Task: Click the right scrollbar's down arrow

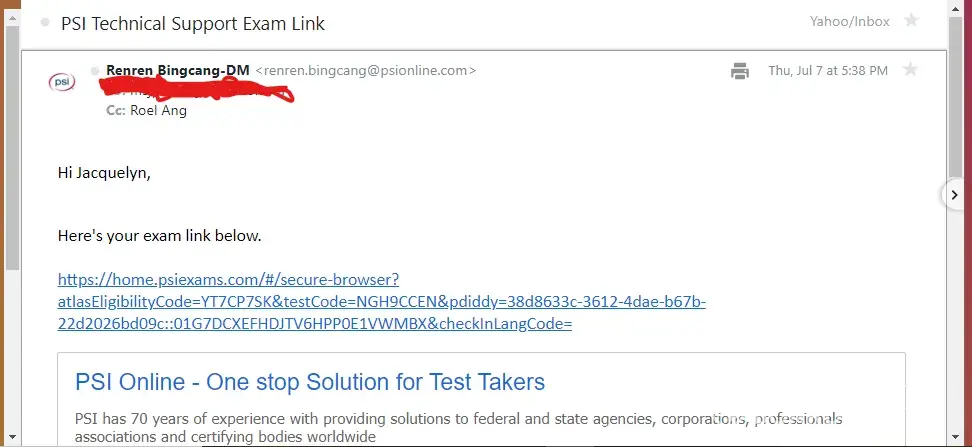Action: pos(955,438)
